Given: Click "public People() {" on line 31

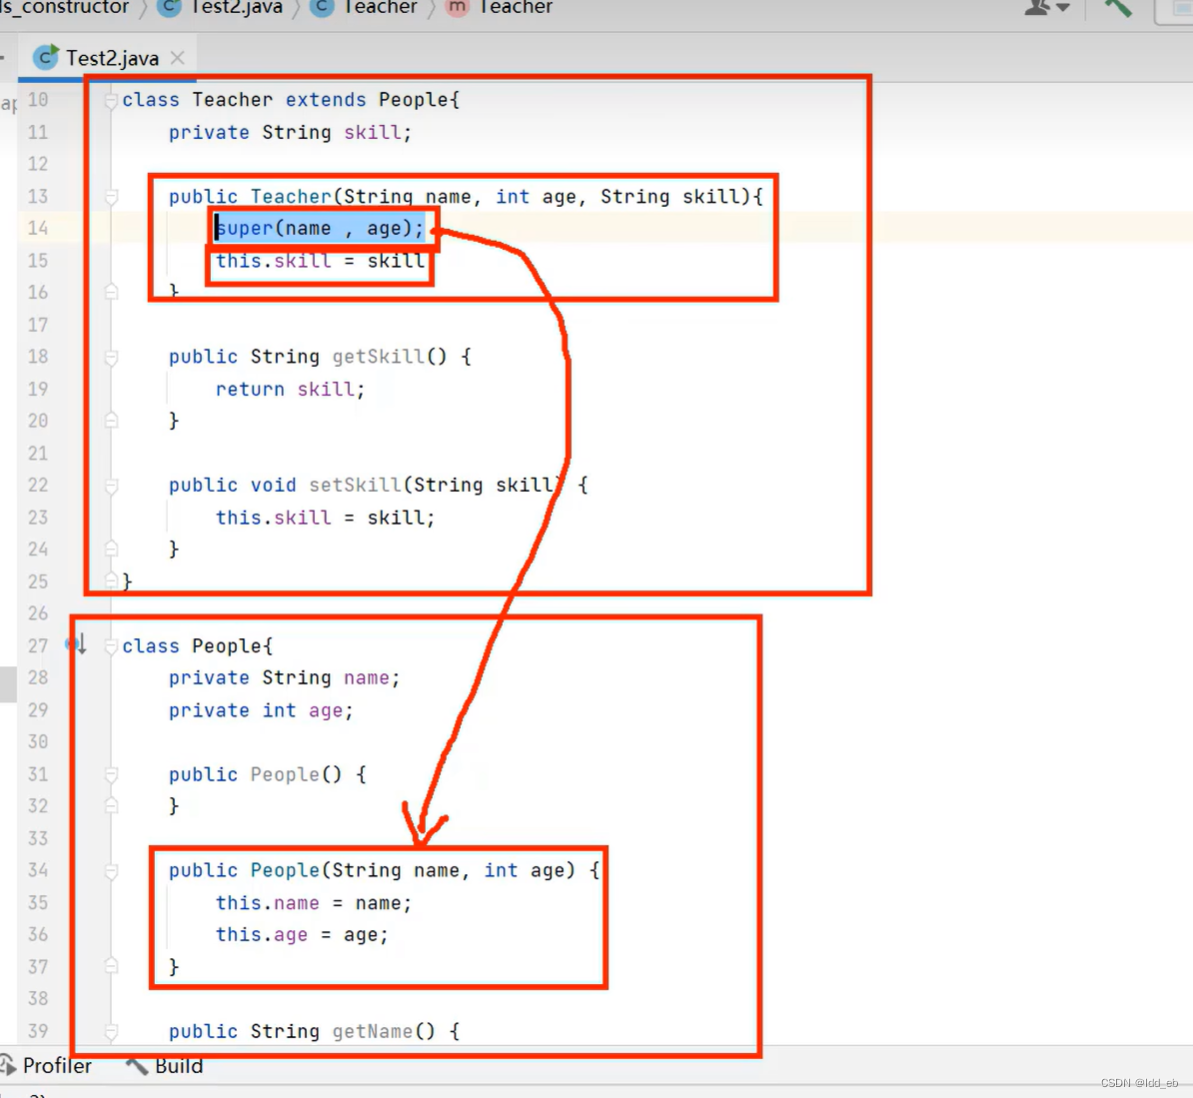Looking at the screenshot, I should [x=267, y=775].
